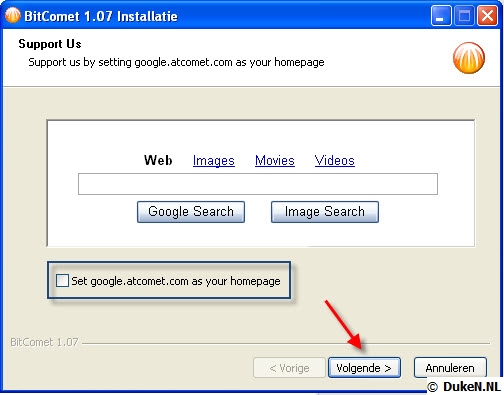Continue with the Volgende > button

click(364, 368)
